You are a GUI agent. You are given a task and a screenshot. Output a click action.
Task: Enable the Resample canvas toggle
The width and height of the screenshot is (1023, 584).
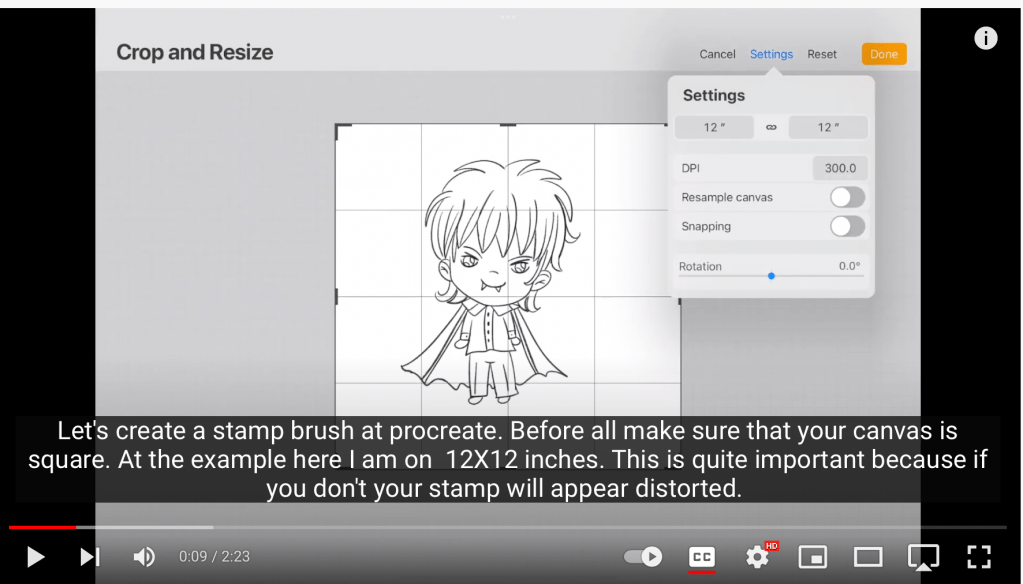coord(846,197)
